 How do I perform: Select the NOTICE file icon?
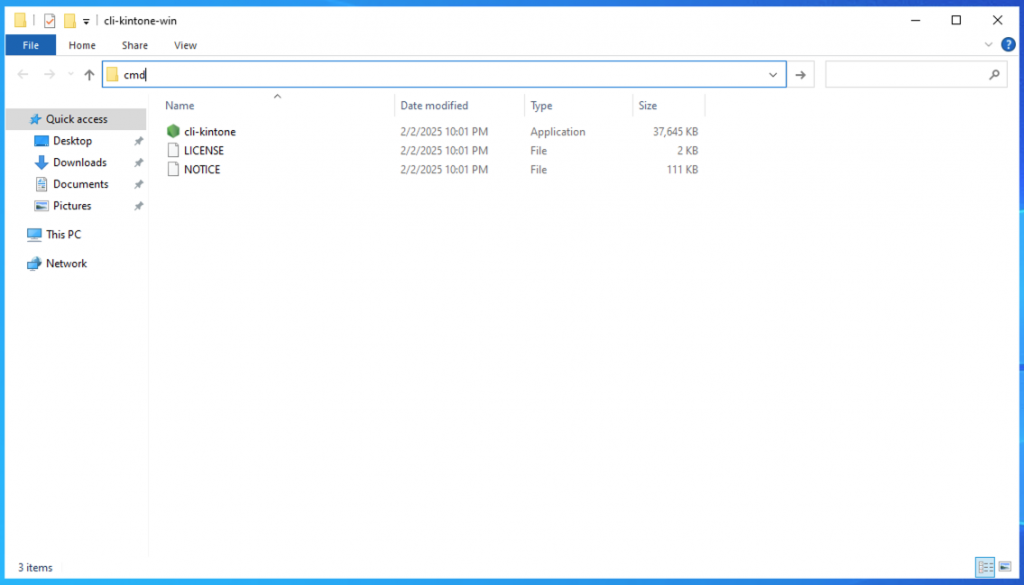pos(173,169)
